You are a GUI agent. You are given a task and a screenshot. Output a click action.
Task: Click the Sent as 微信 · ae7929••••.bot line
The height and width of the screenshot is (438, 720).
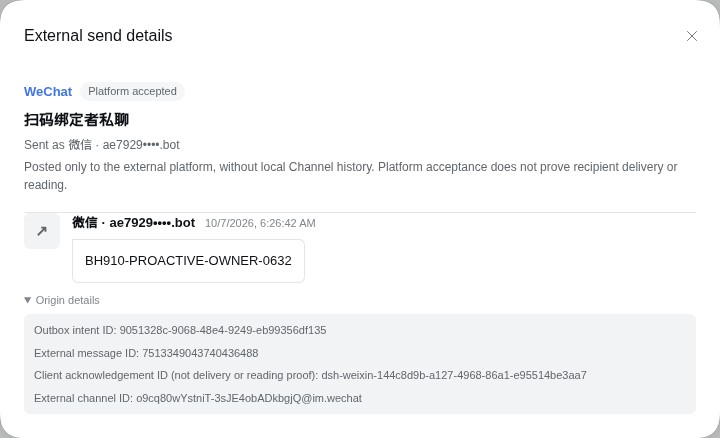(102, 145)
